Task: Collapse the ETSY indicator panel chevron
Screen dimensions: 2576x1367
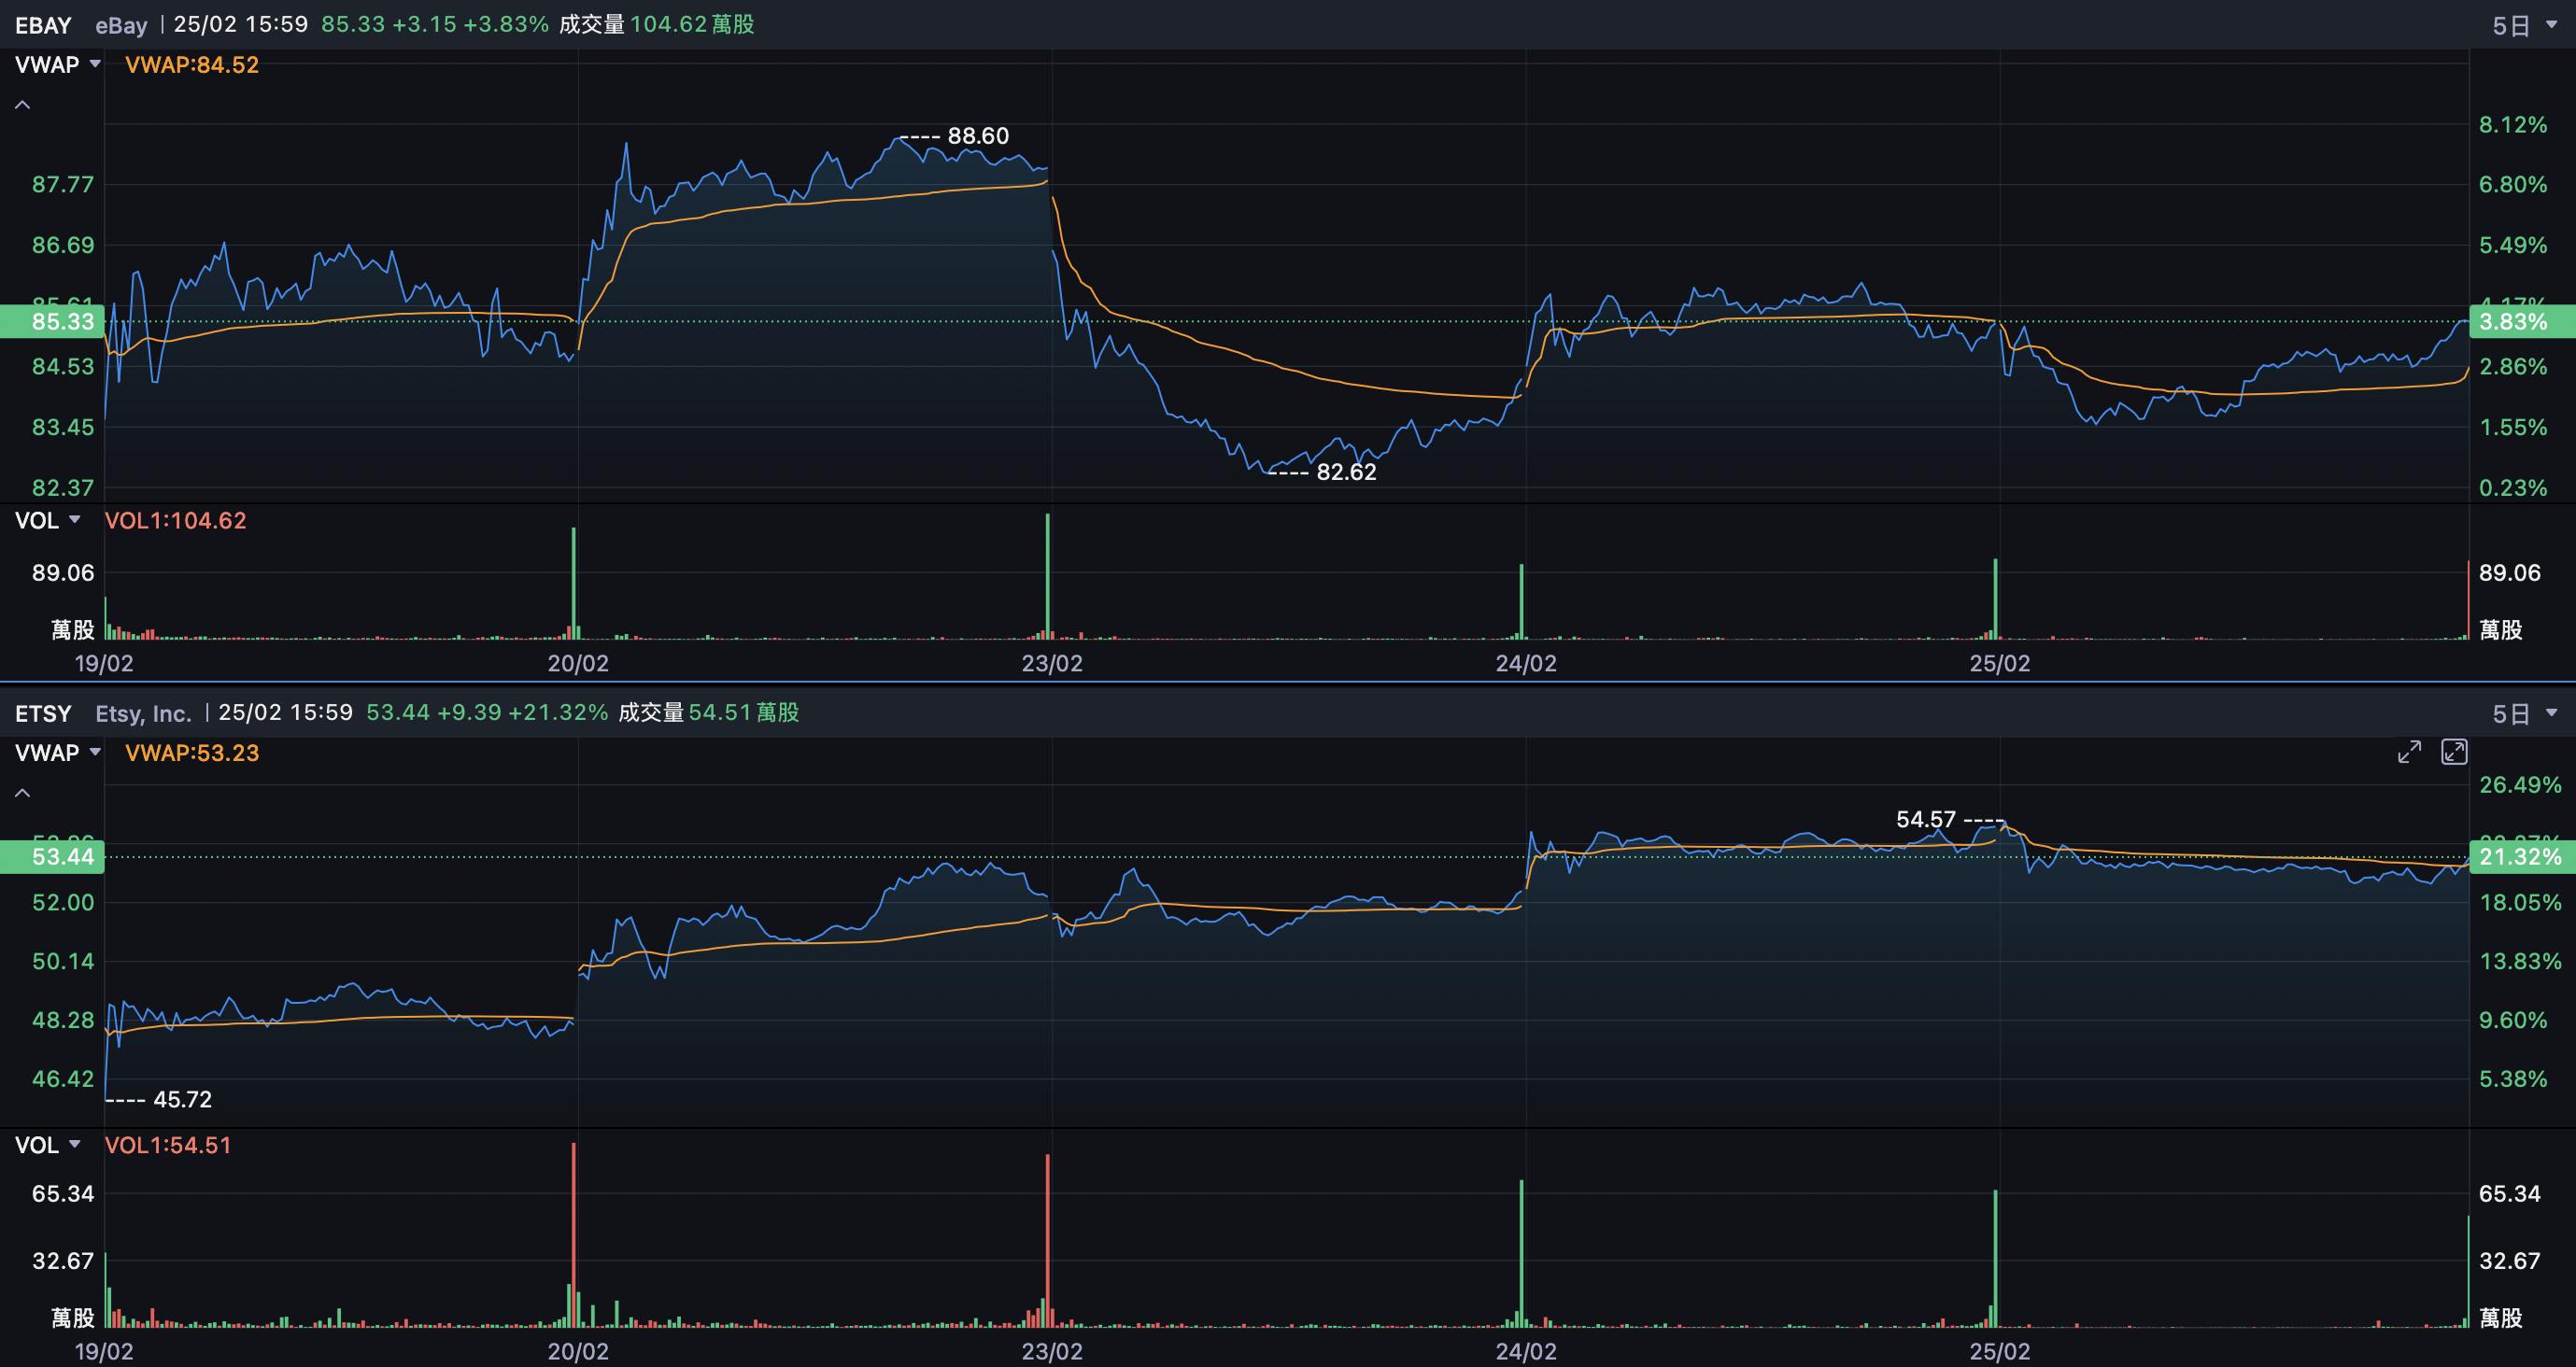Action: tap(22, 793)
